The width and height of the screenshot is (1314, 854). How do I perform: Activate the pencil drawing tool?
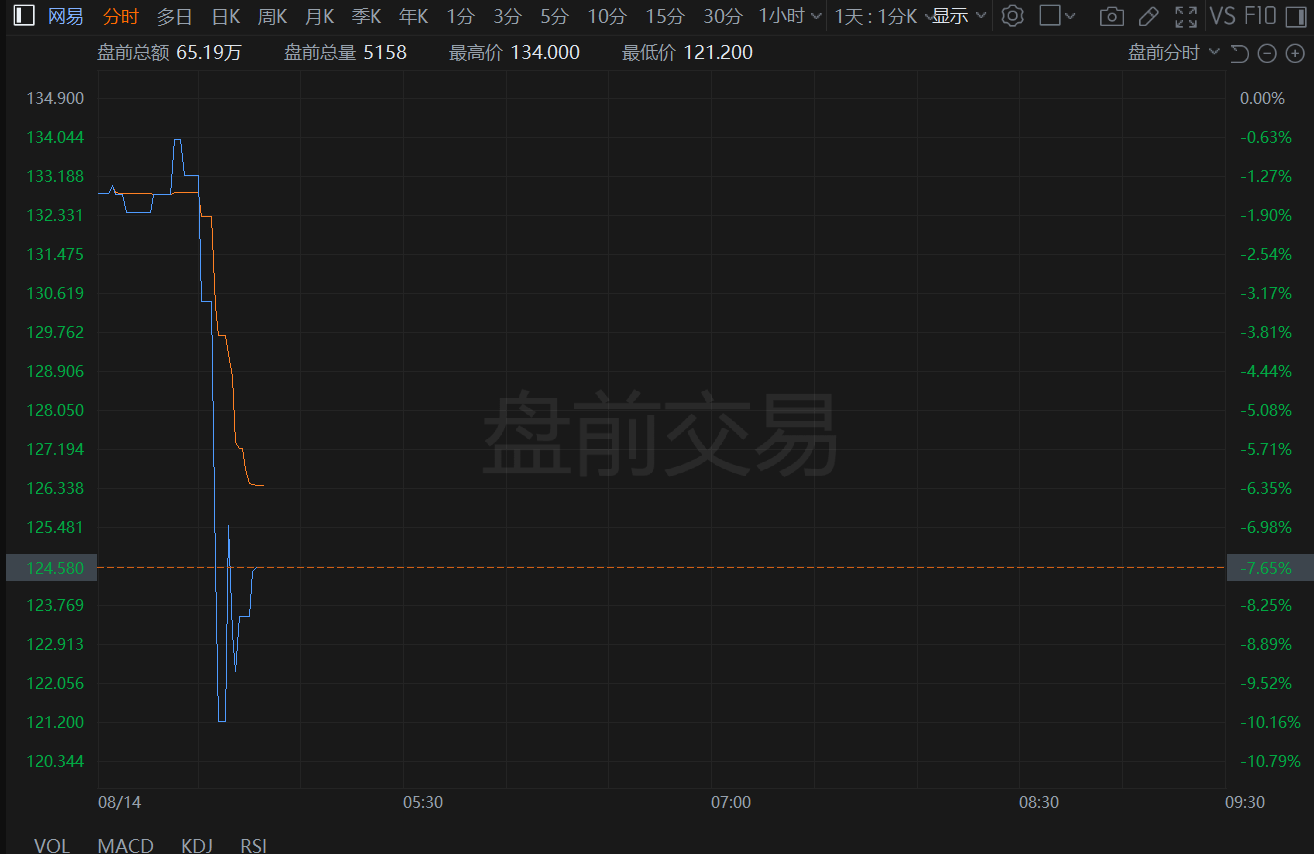[x=1149, y=16]
